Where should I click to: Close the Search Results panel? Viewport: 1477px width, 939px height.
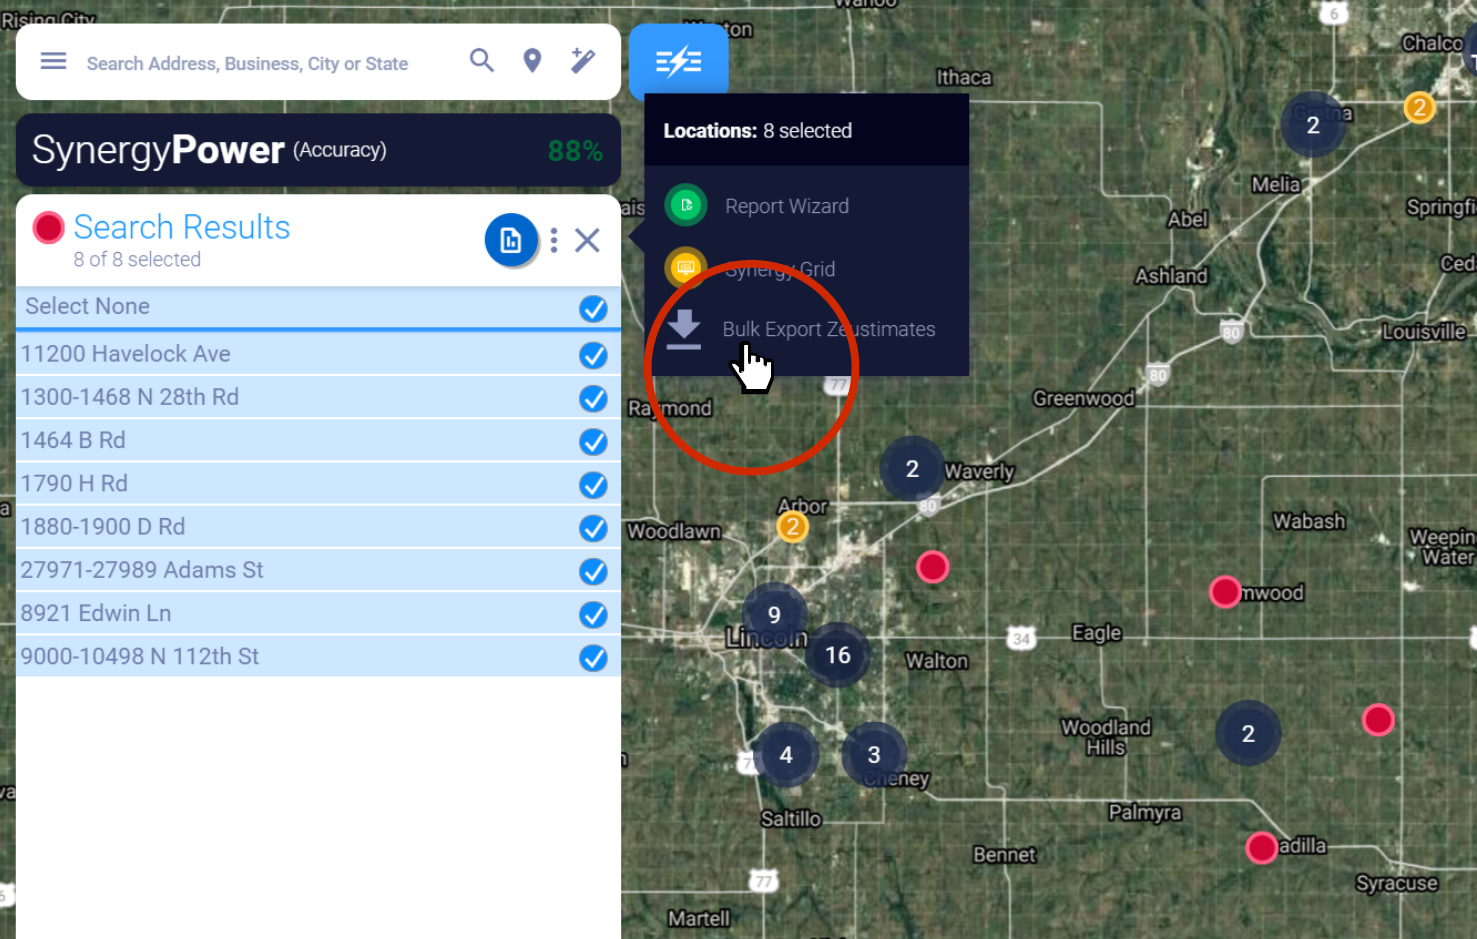point(587,240)
